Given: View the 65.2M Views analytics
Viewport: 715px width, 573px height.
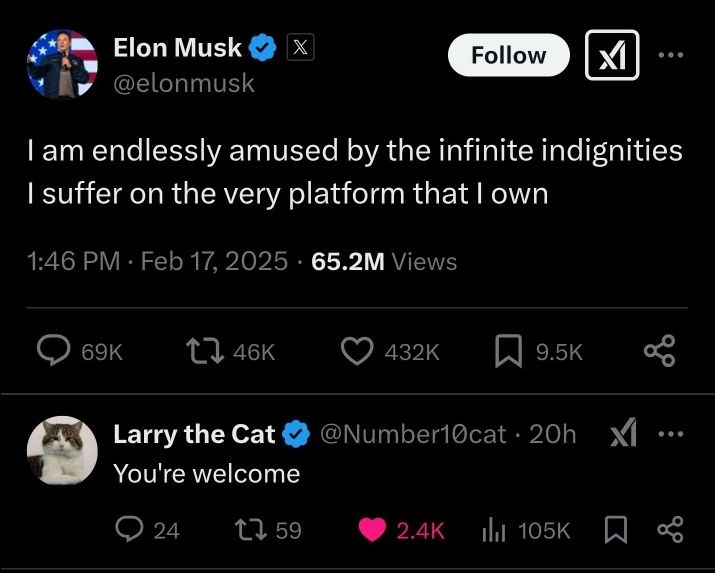Looking at the screenshot, I should pyautogui.click(x=384, y=262).
